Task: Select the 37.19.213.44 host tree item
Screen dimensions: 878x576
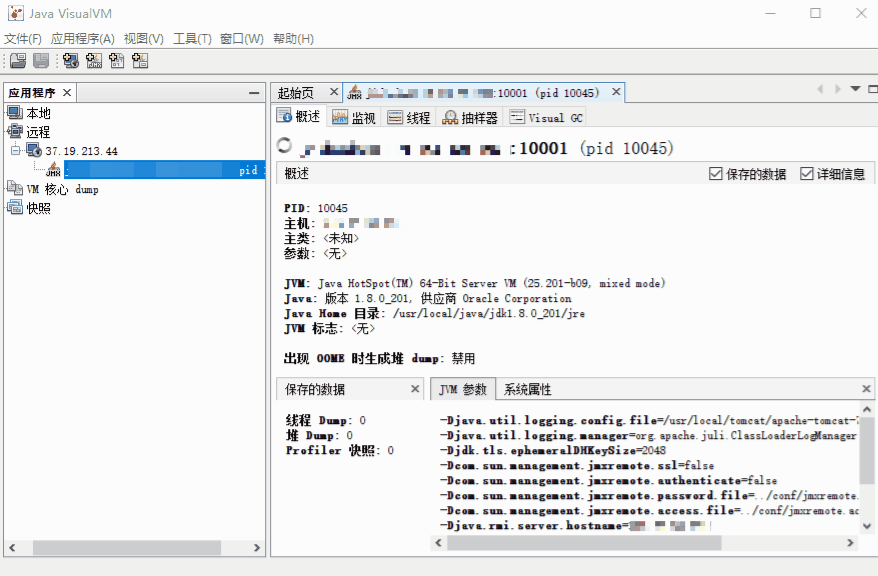Action: 82,151
